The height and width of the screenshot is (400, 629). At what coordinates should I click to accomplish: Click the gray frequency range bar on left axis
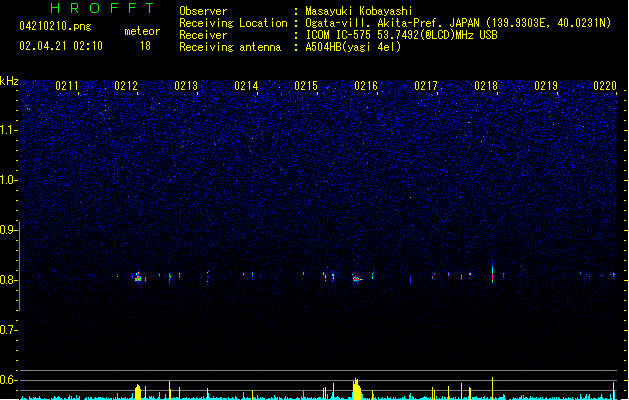[x=20, y=266]
